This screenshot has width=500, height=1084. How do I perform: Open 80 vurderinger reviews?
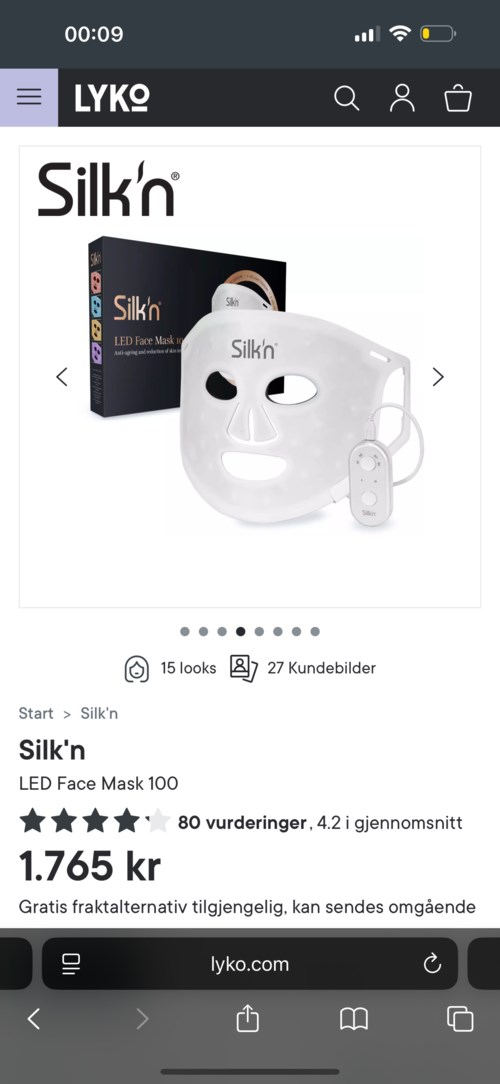[x=242, y=823]
